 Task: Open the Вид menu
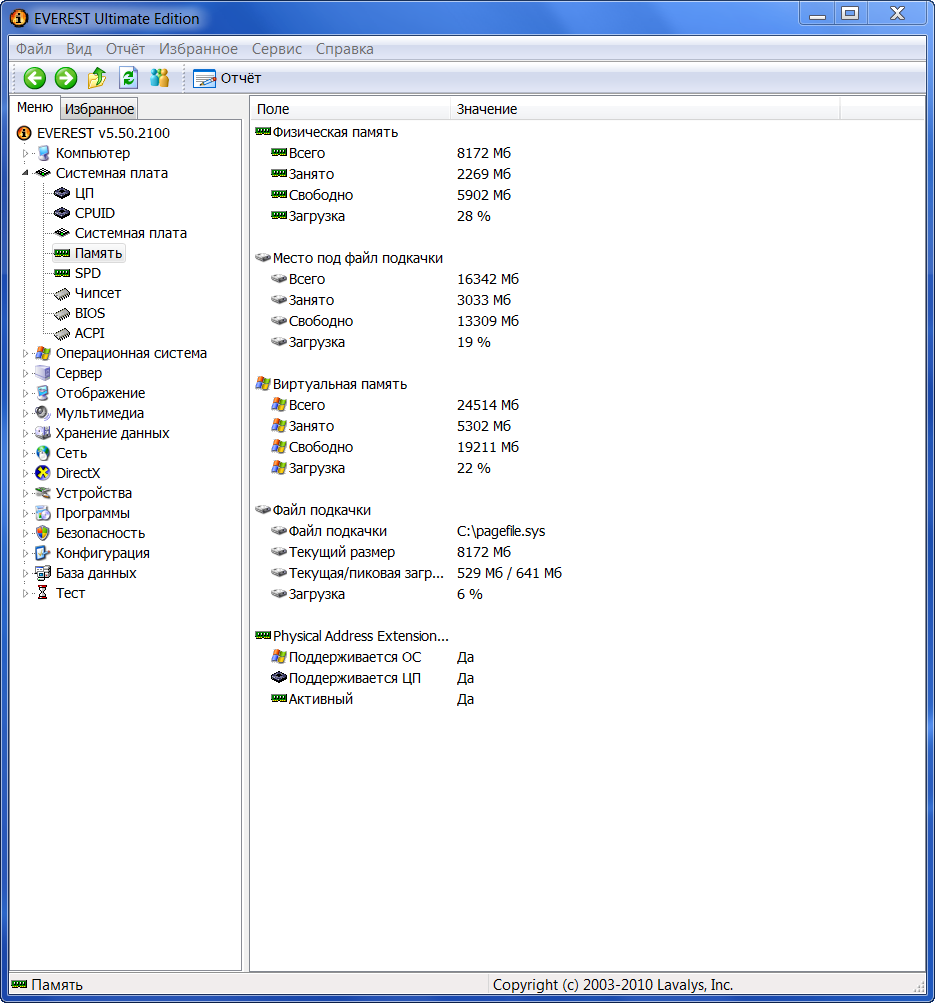coord(79,49)
